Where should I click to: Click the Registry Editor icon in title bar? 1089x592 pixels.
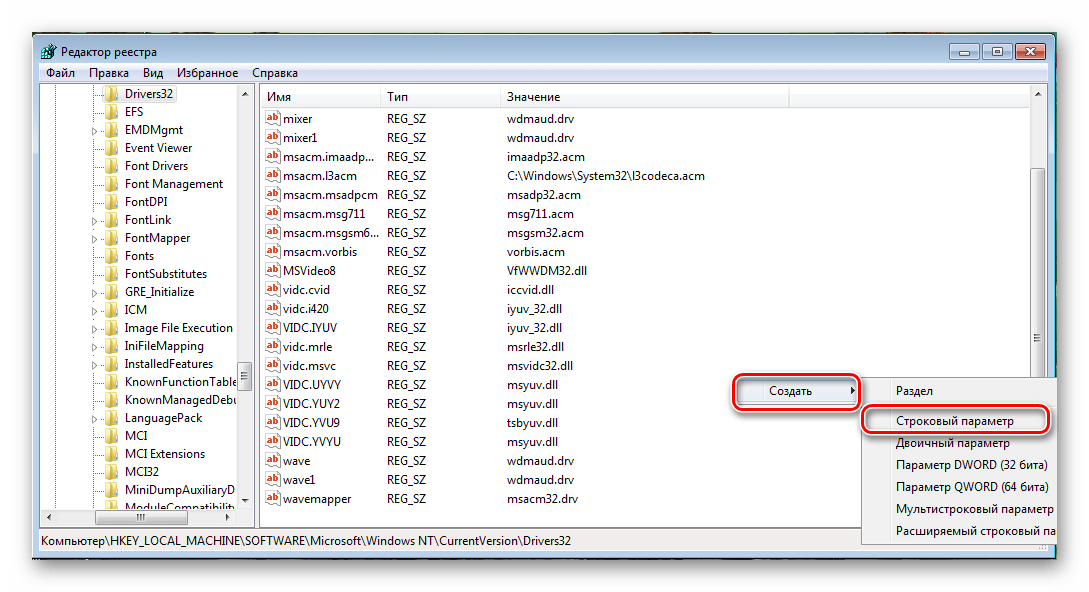[x=49, y=51]
